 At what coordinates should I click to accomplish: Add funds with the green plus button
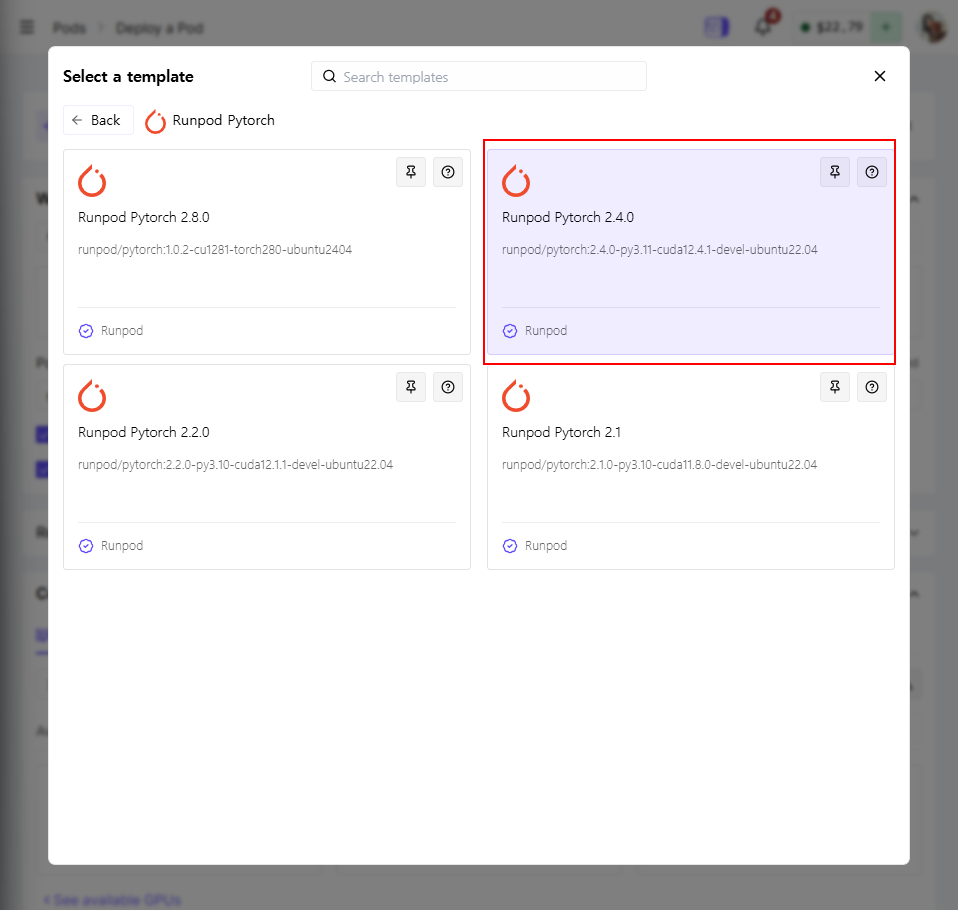pos(886,27)
